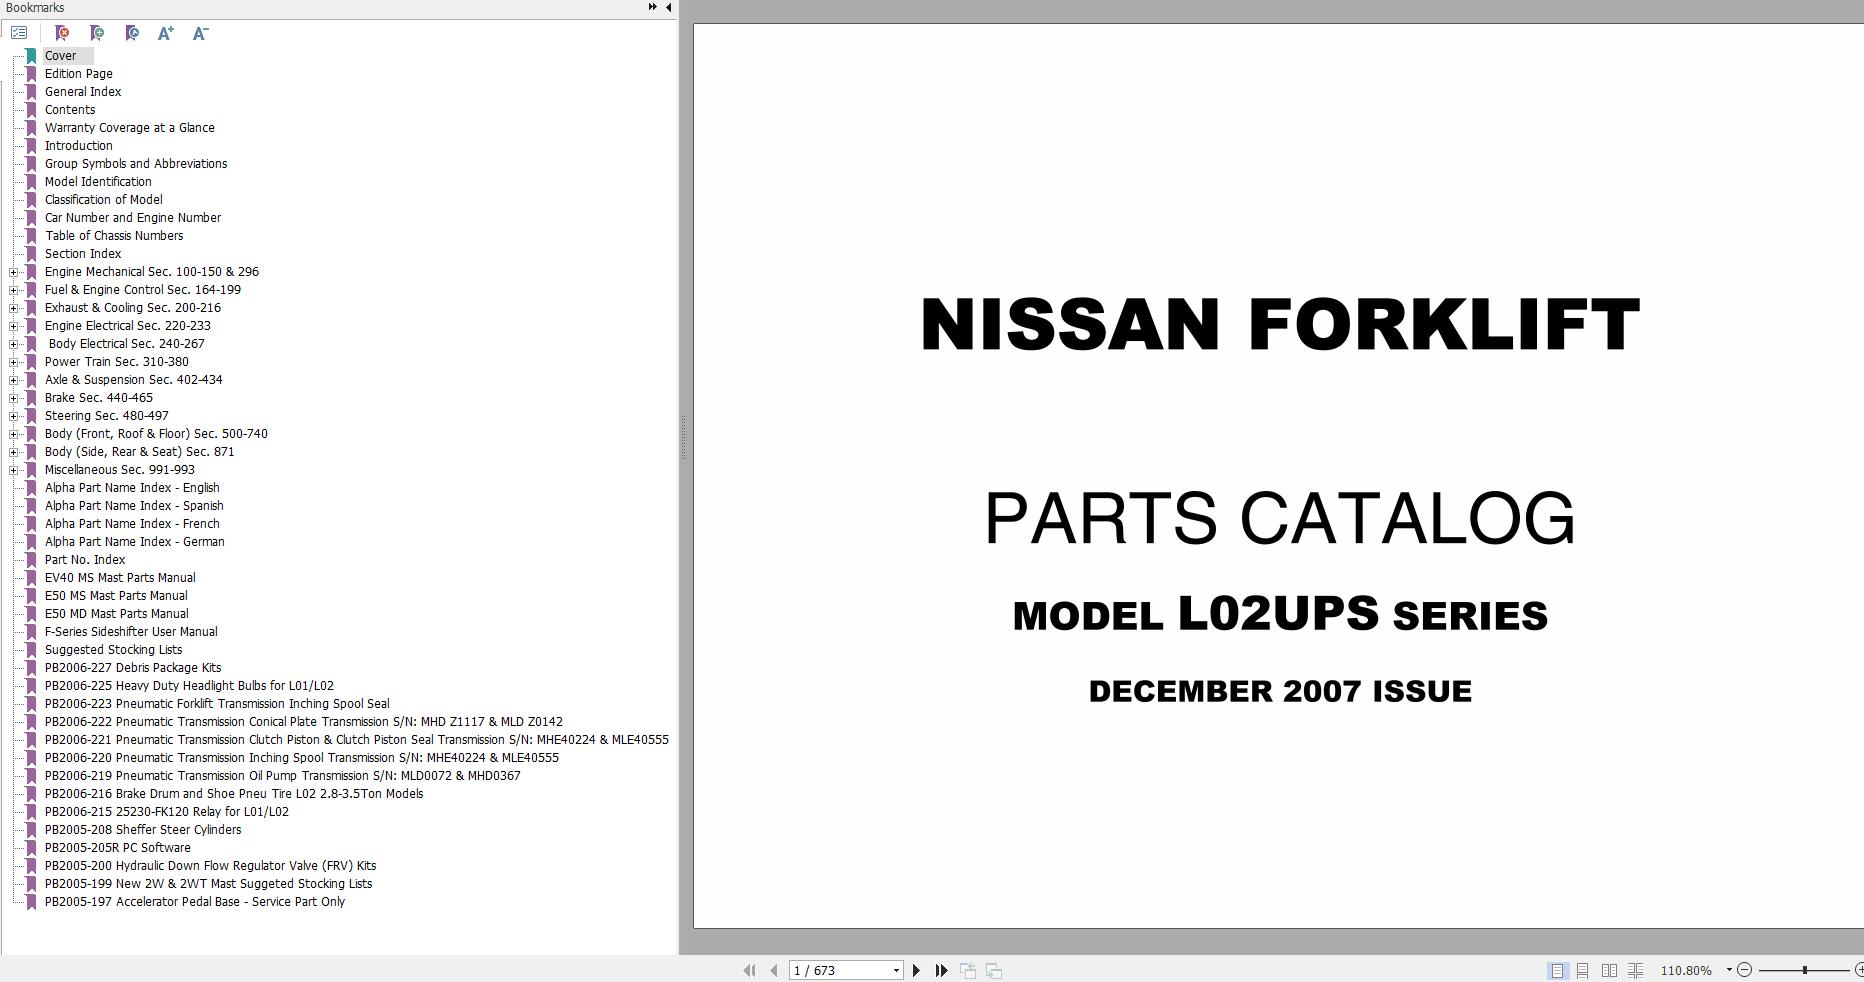Viewport: 1864px width, 982px height.
Task: Expand Body (Side, Rear & Seat) Sec. 871
Action: pyautogui.click(x=14, y=452)
